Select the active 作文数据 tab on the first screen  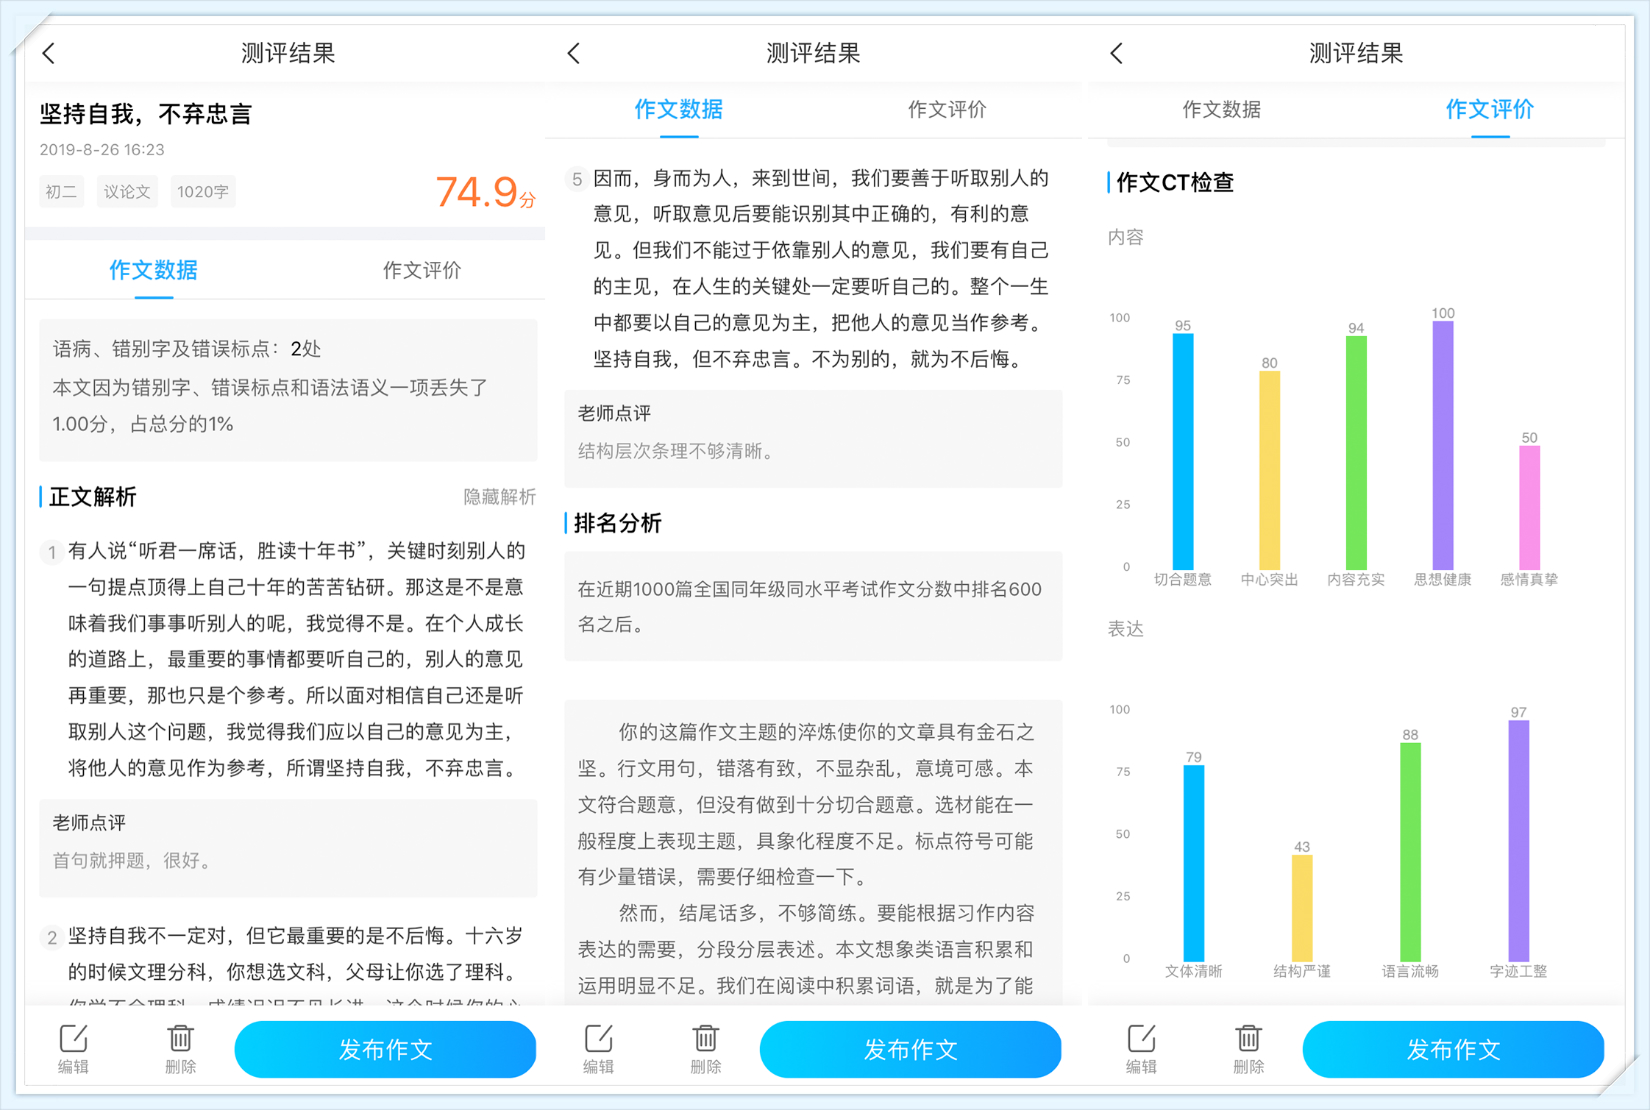coord(153,270)
